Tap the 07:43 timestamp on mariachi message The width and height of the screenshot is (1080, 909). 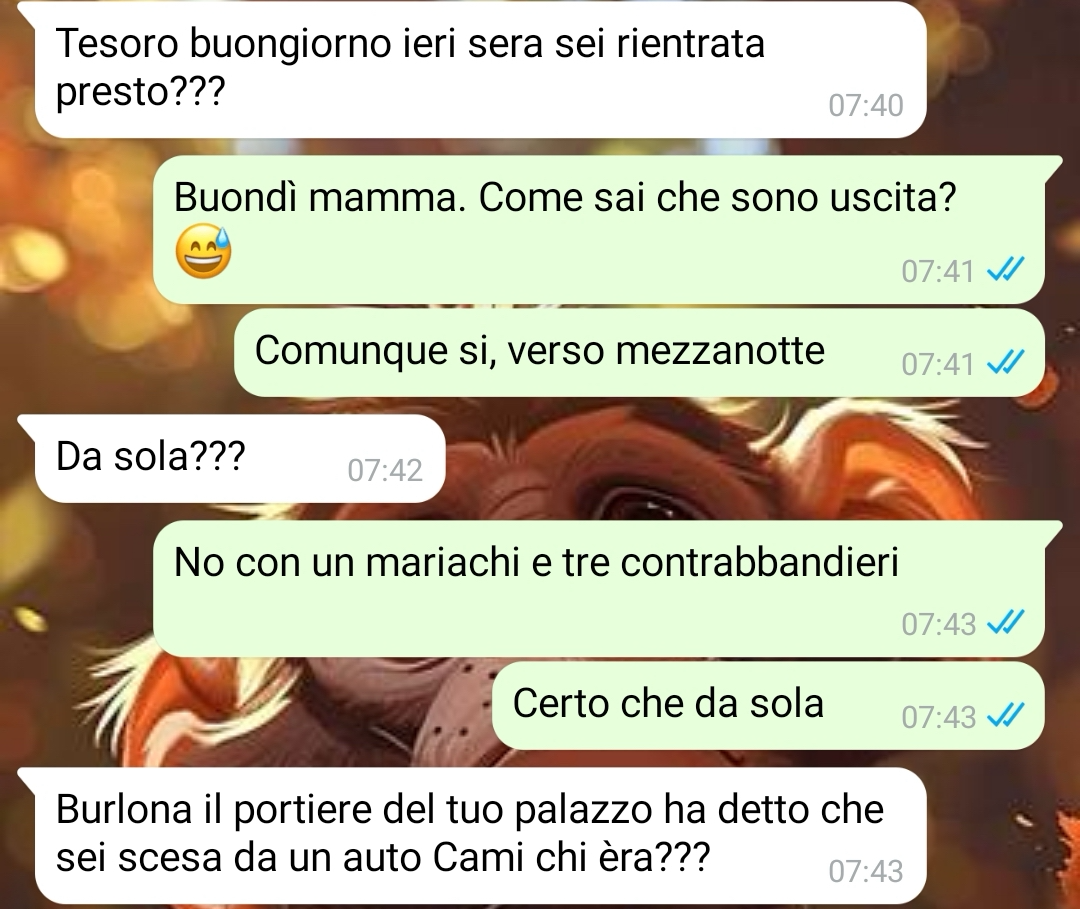pyautogui.click(x=938, y=624)
